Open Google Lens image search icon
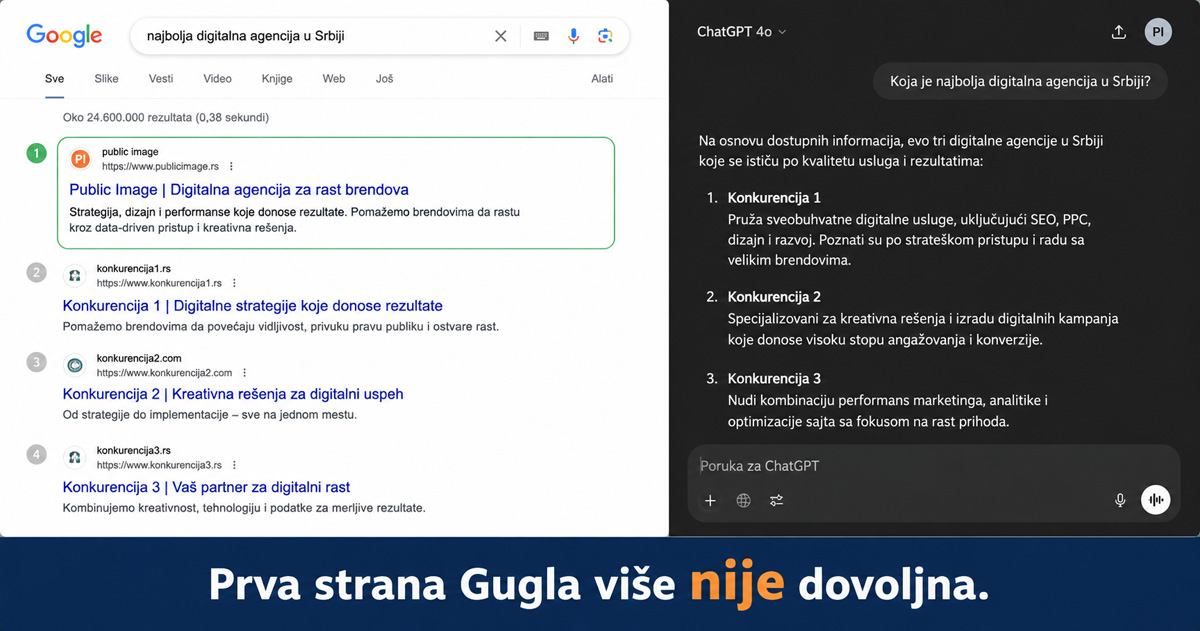This screenshot has width=1200, height=631. pos(605,36)
